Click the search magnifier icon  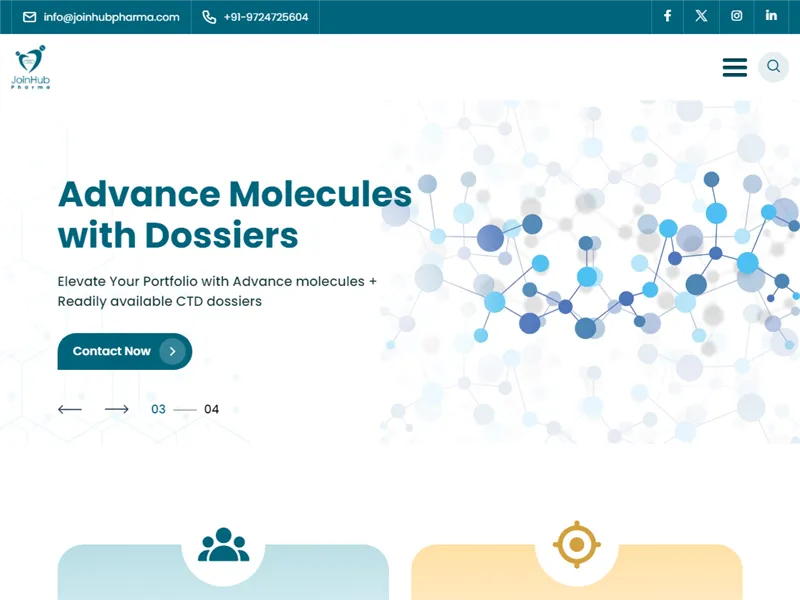(773, 67)
